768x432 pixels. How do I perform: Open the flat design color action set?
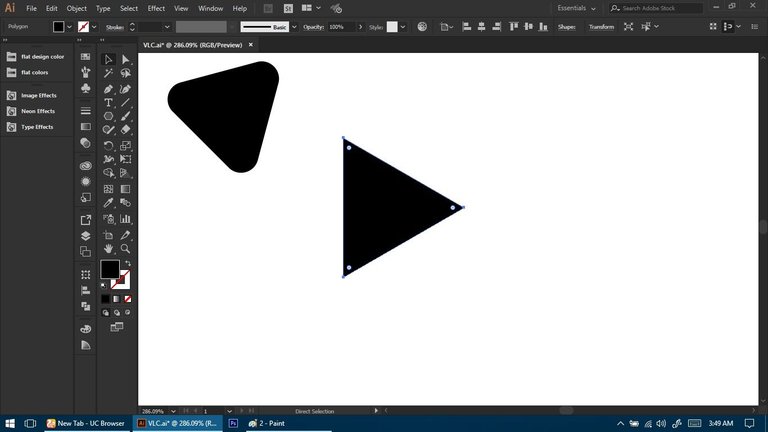tap(43, 57)
